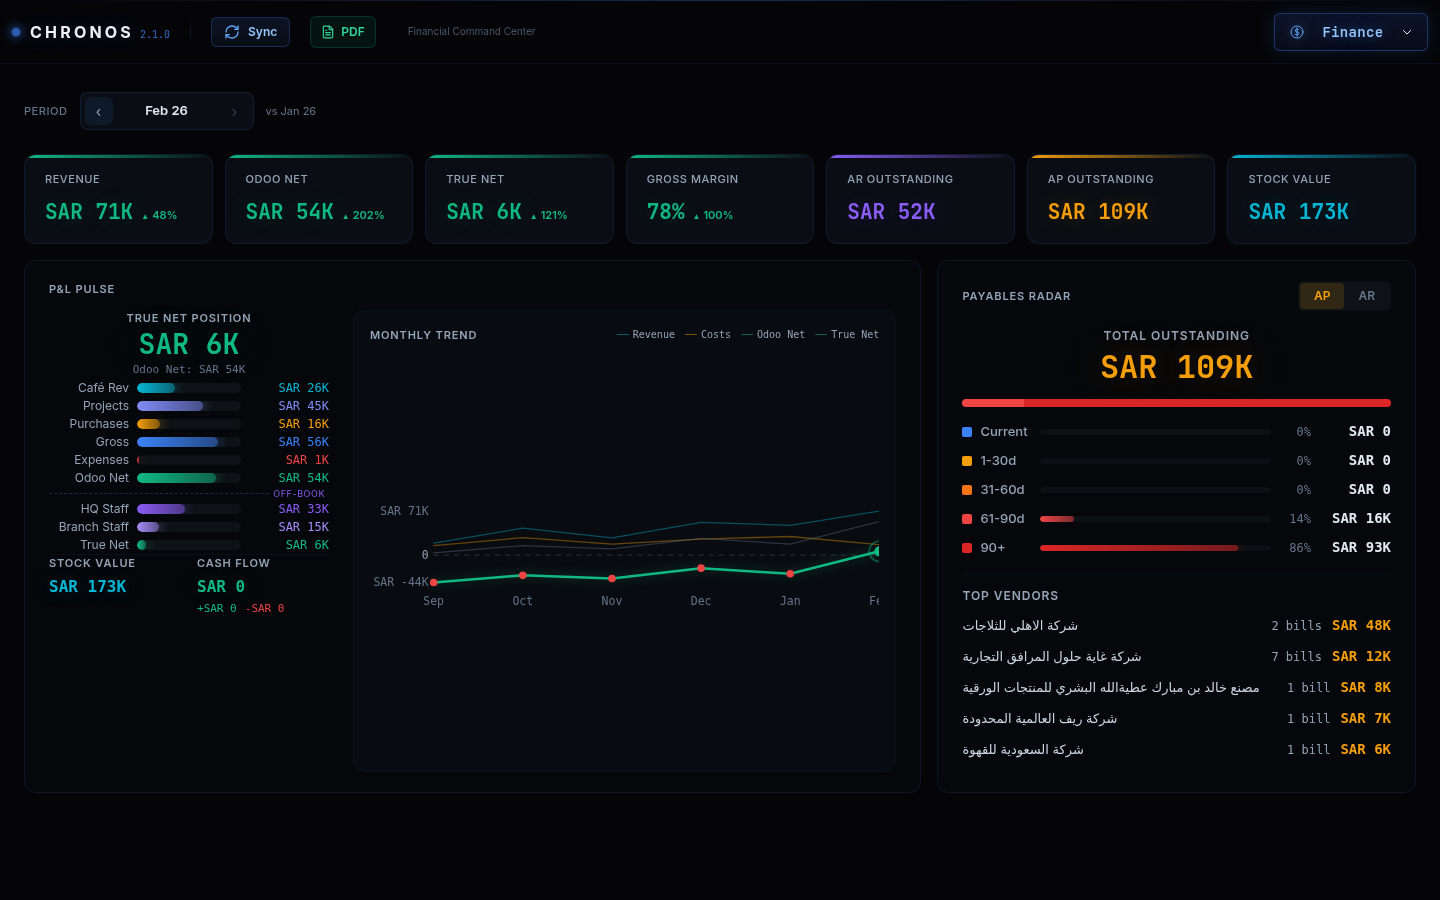Click the Jan data point on the True Net line

(x=790, y=574)
